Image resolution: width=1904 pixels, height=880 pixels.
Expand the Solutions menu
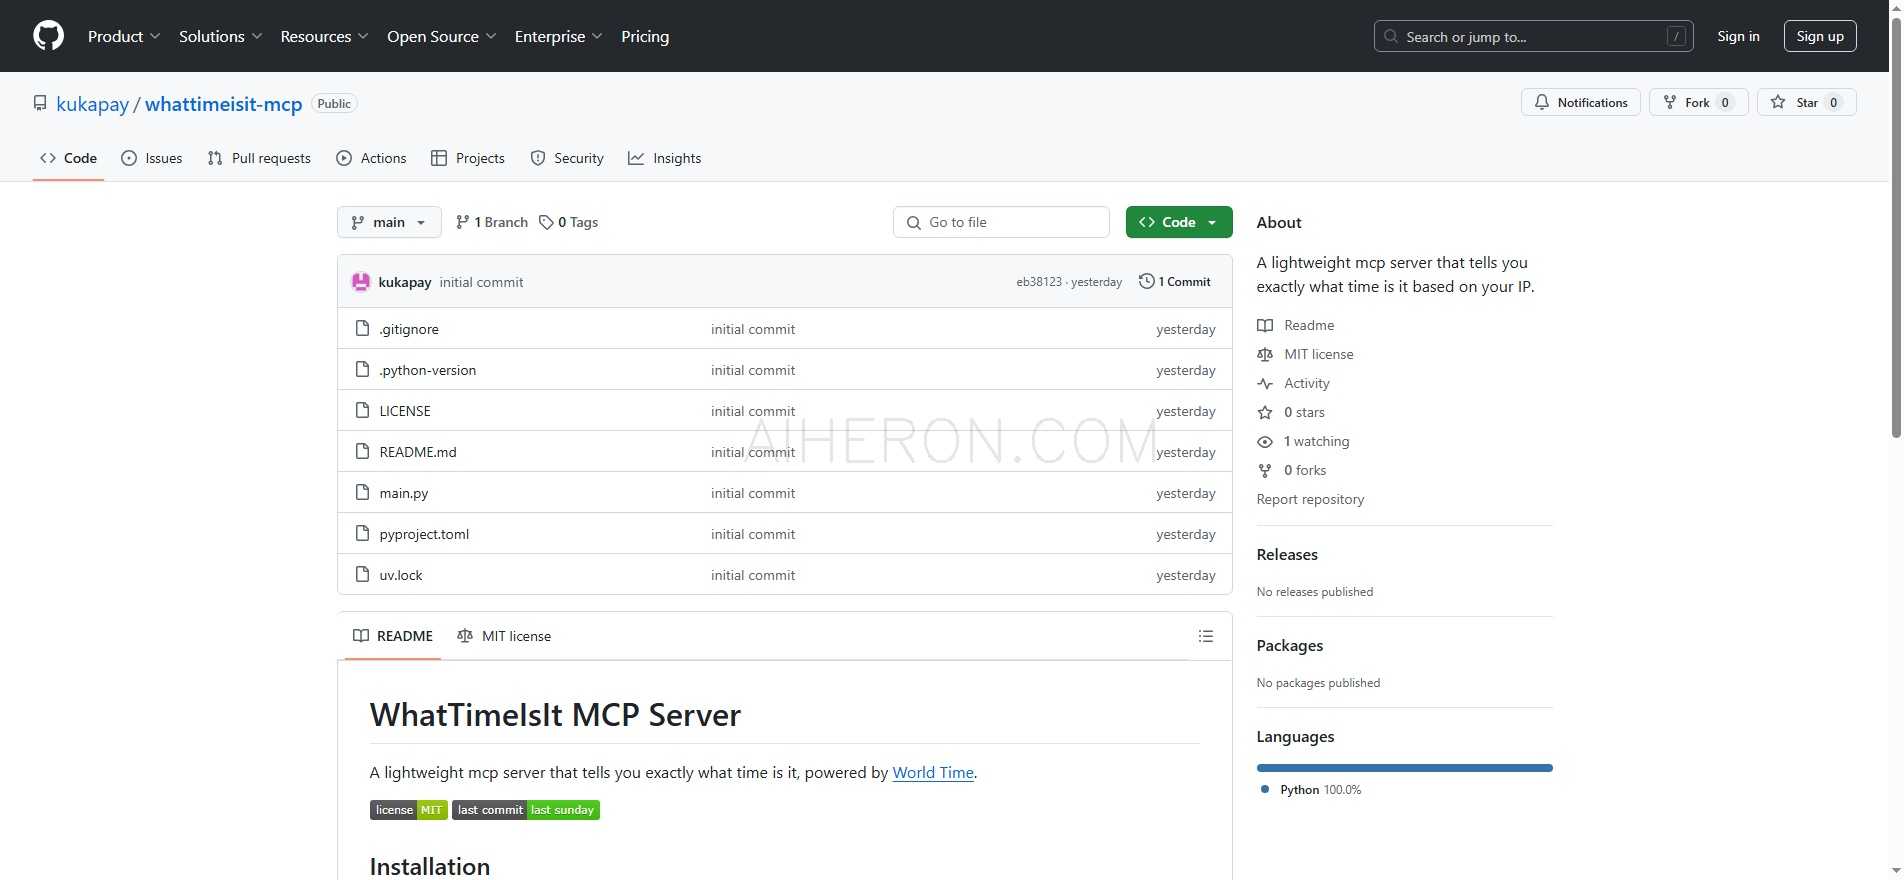point(220,36)
